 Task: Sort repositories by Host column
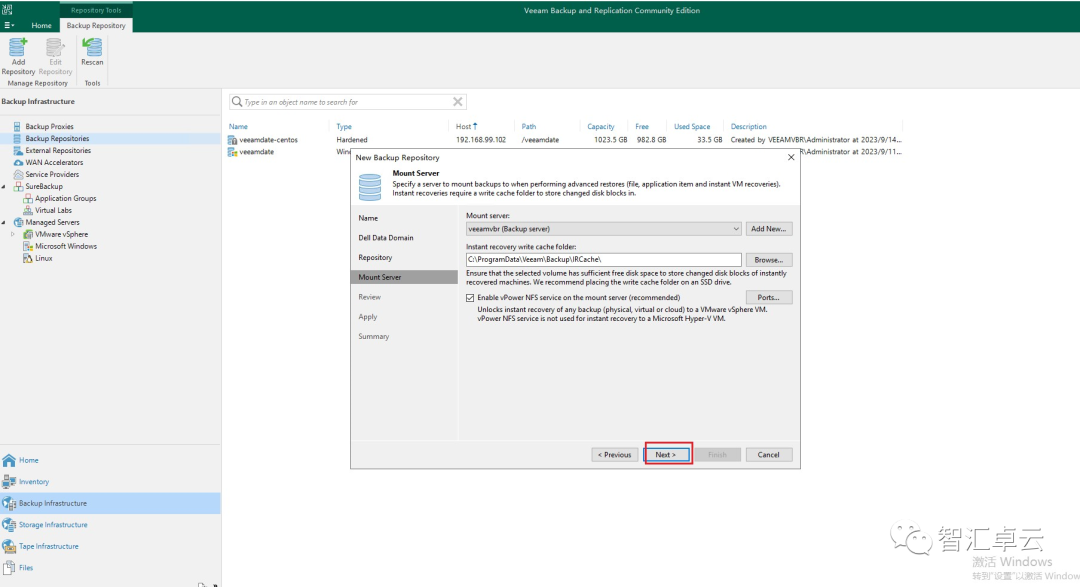click(464, 127)
